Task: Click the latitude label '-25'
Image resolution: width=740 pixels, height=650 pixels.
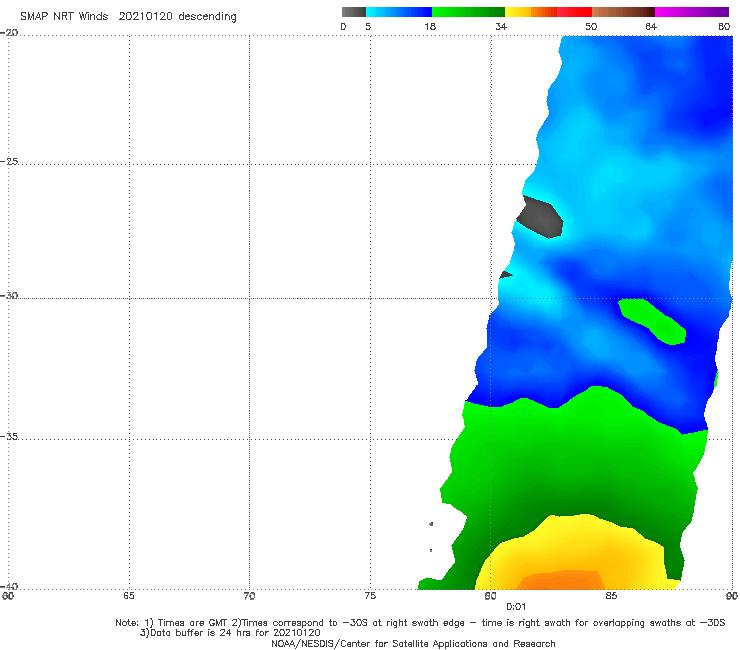Action: click(9, 161)
